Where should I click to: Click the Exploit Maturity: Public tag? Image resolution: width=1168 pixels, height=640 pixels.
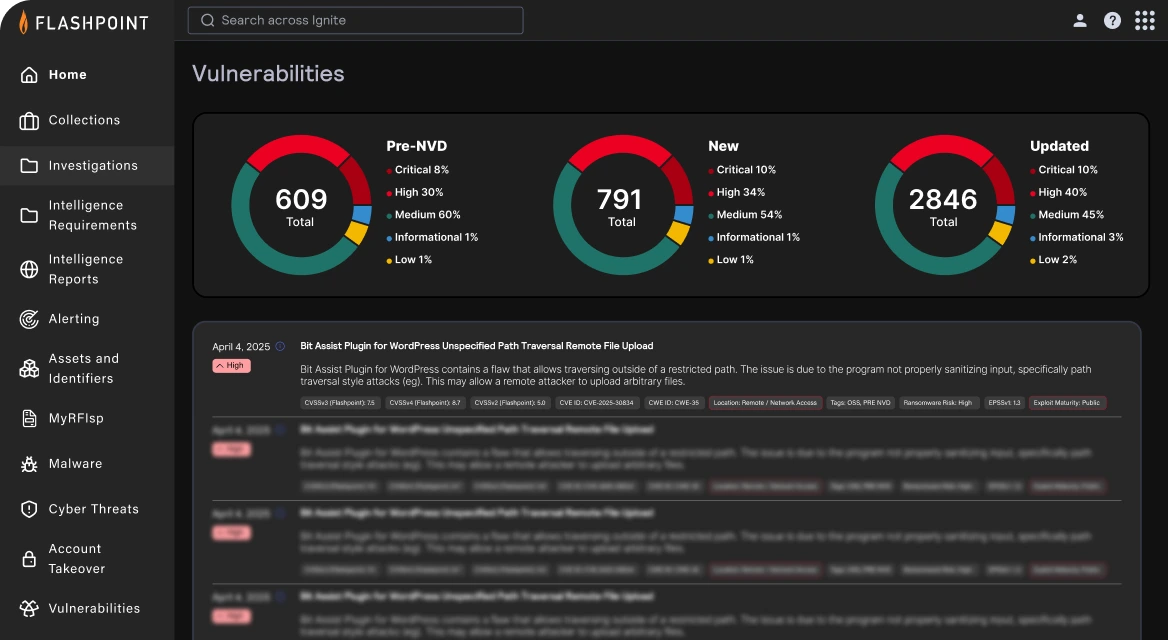pos(1067,403)
